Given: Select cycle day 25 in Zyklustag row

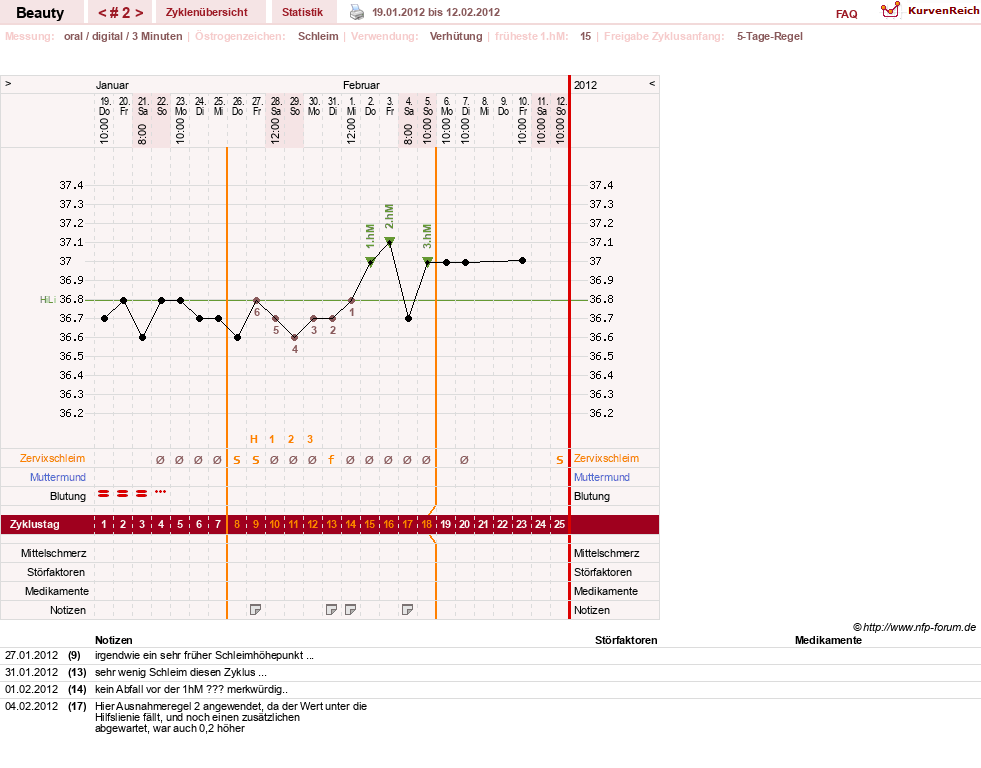Looking at the screenshot, I should [559, 524].
